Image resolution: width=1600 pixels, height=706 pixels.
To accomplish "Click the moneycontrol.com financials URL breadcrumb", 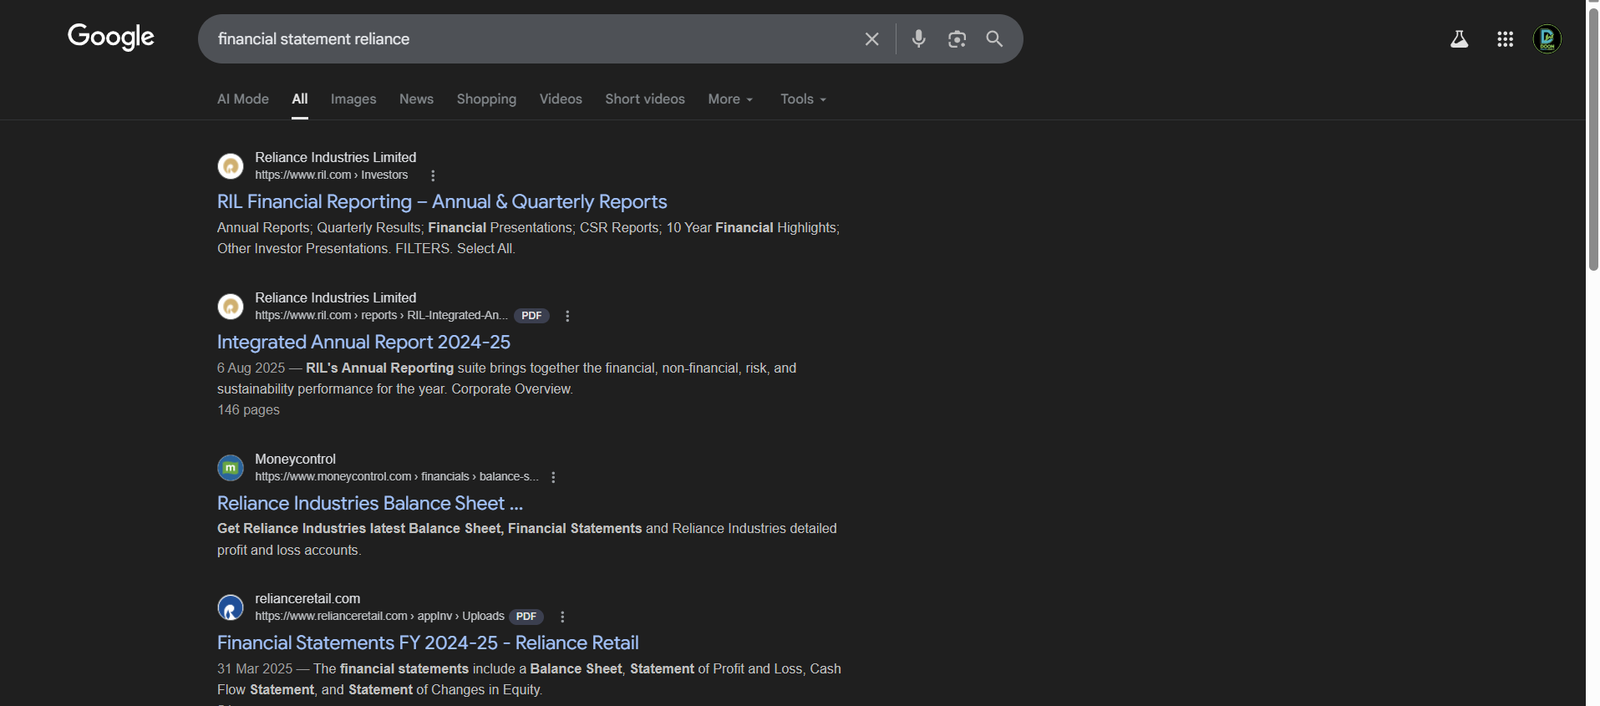I will tap(396, 477).
